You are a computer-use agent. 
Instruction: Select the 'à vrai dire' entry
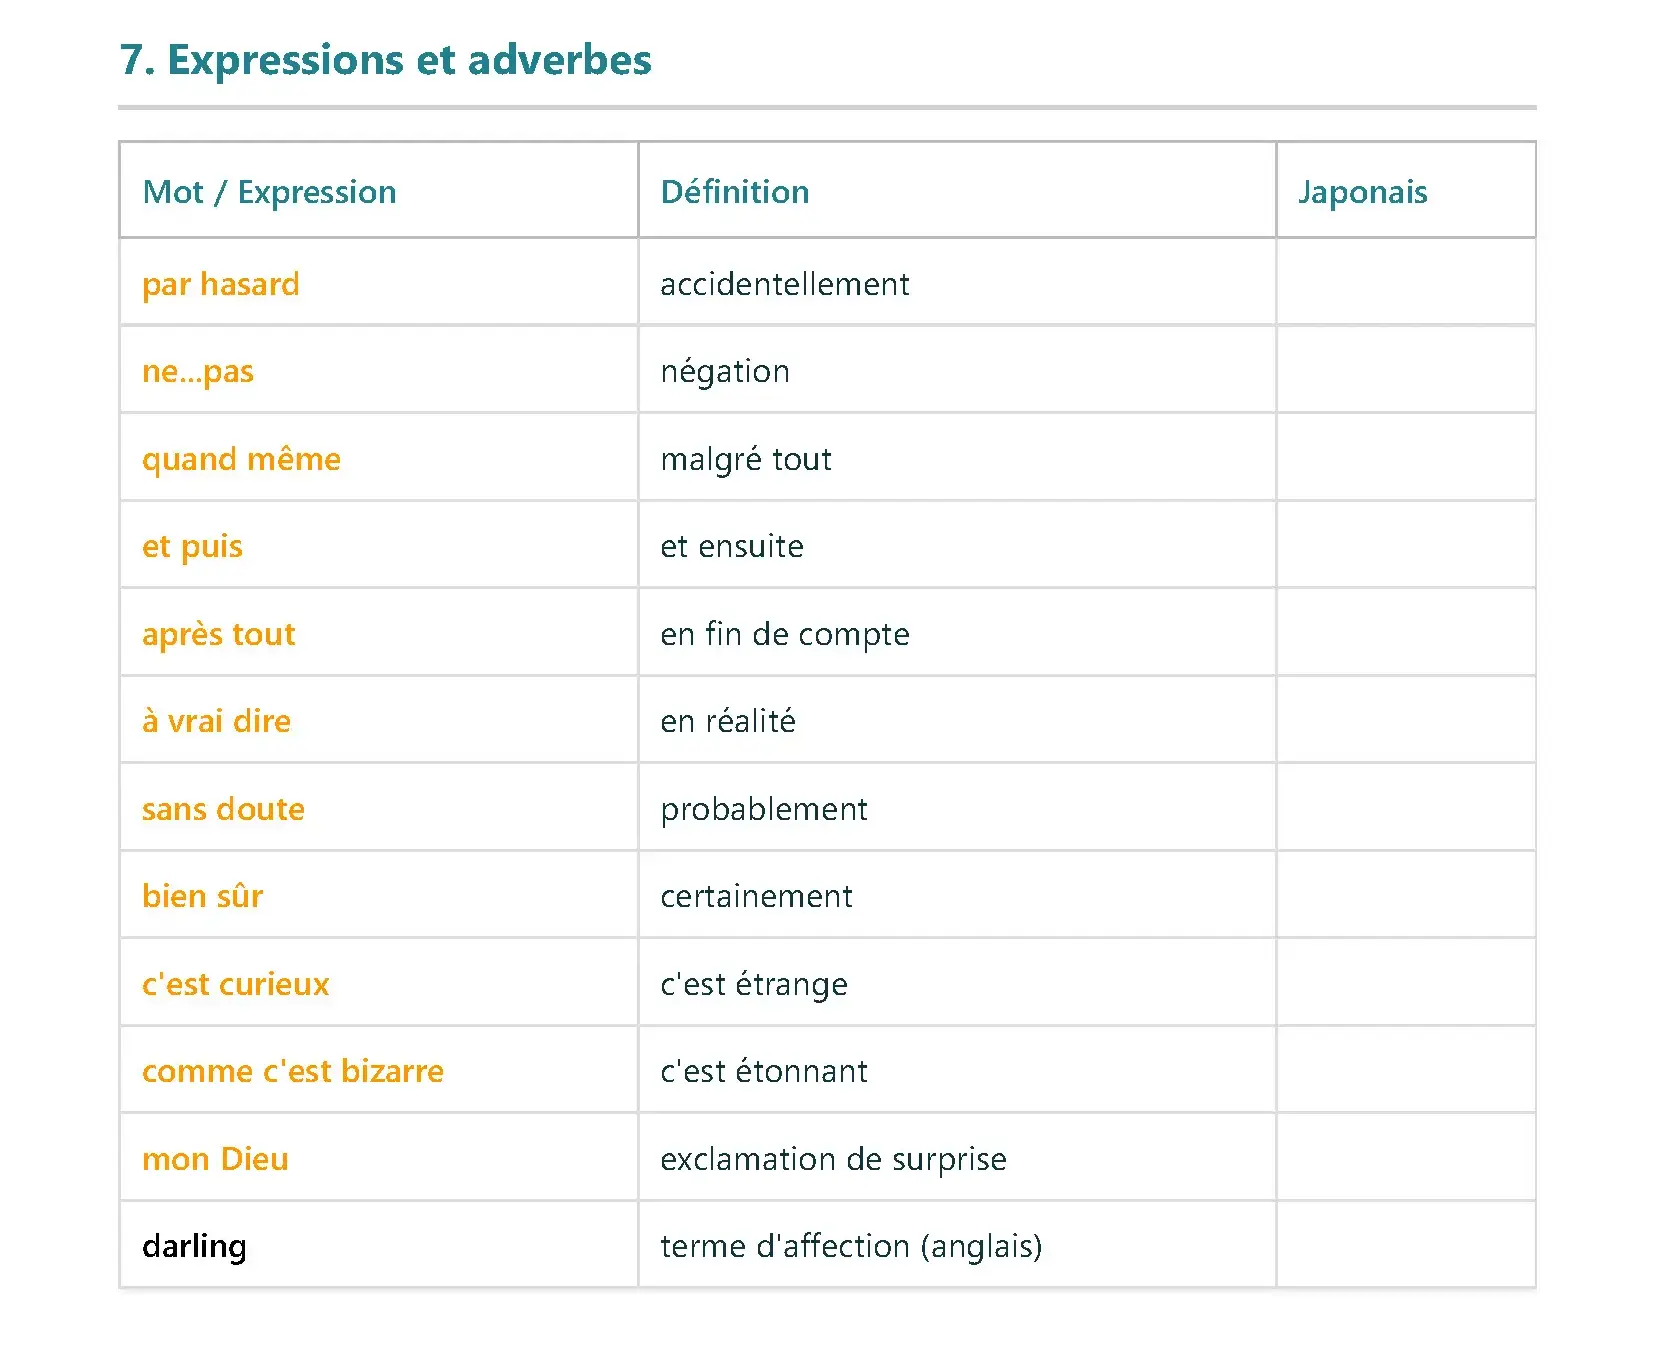click(x=216, y=721)
